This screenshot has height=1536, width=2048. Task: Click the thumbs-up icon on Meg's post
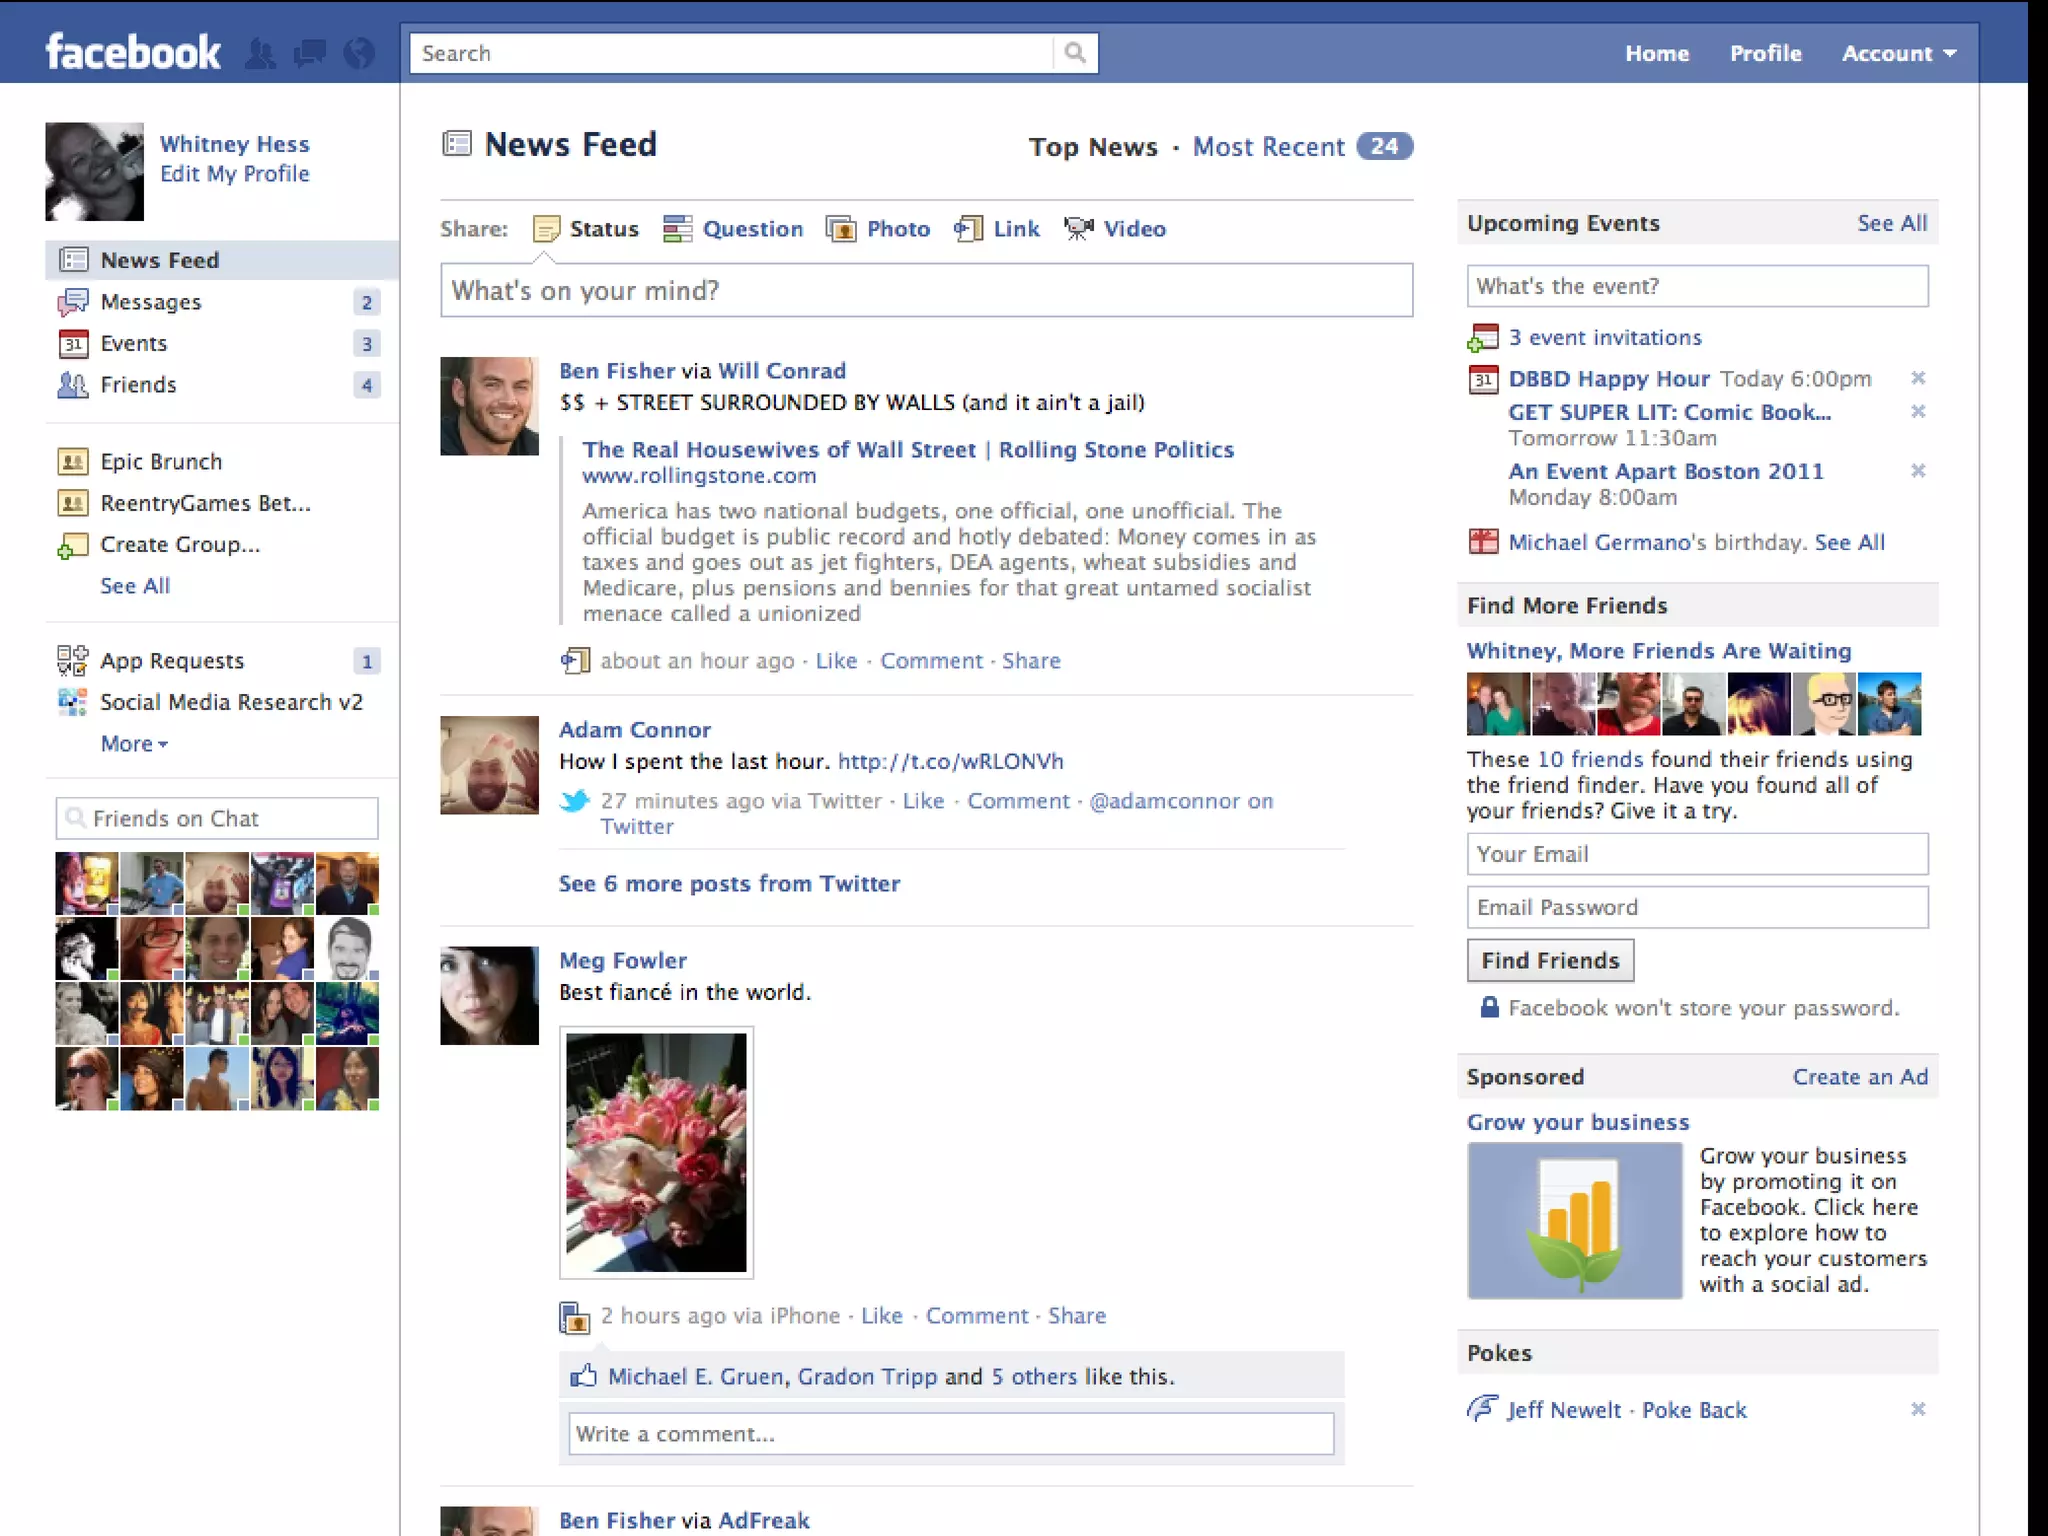(583, 1376)
